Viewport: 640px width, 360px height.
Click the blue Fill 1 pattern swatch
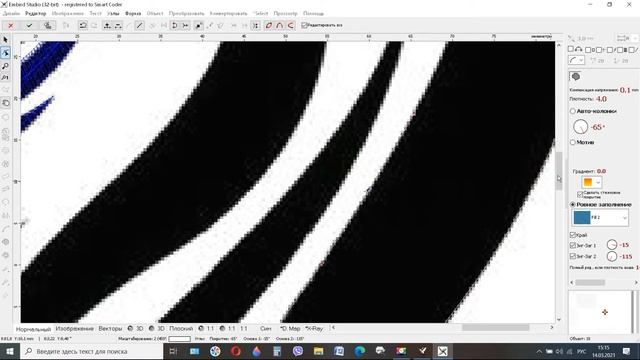[x=582, y=218]
